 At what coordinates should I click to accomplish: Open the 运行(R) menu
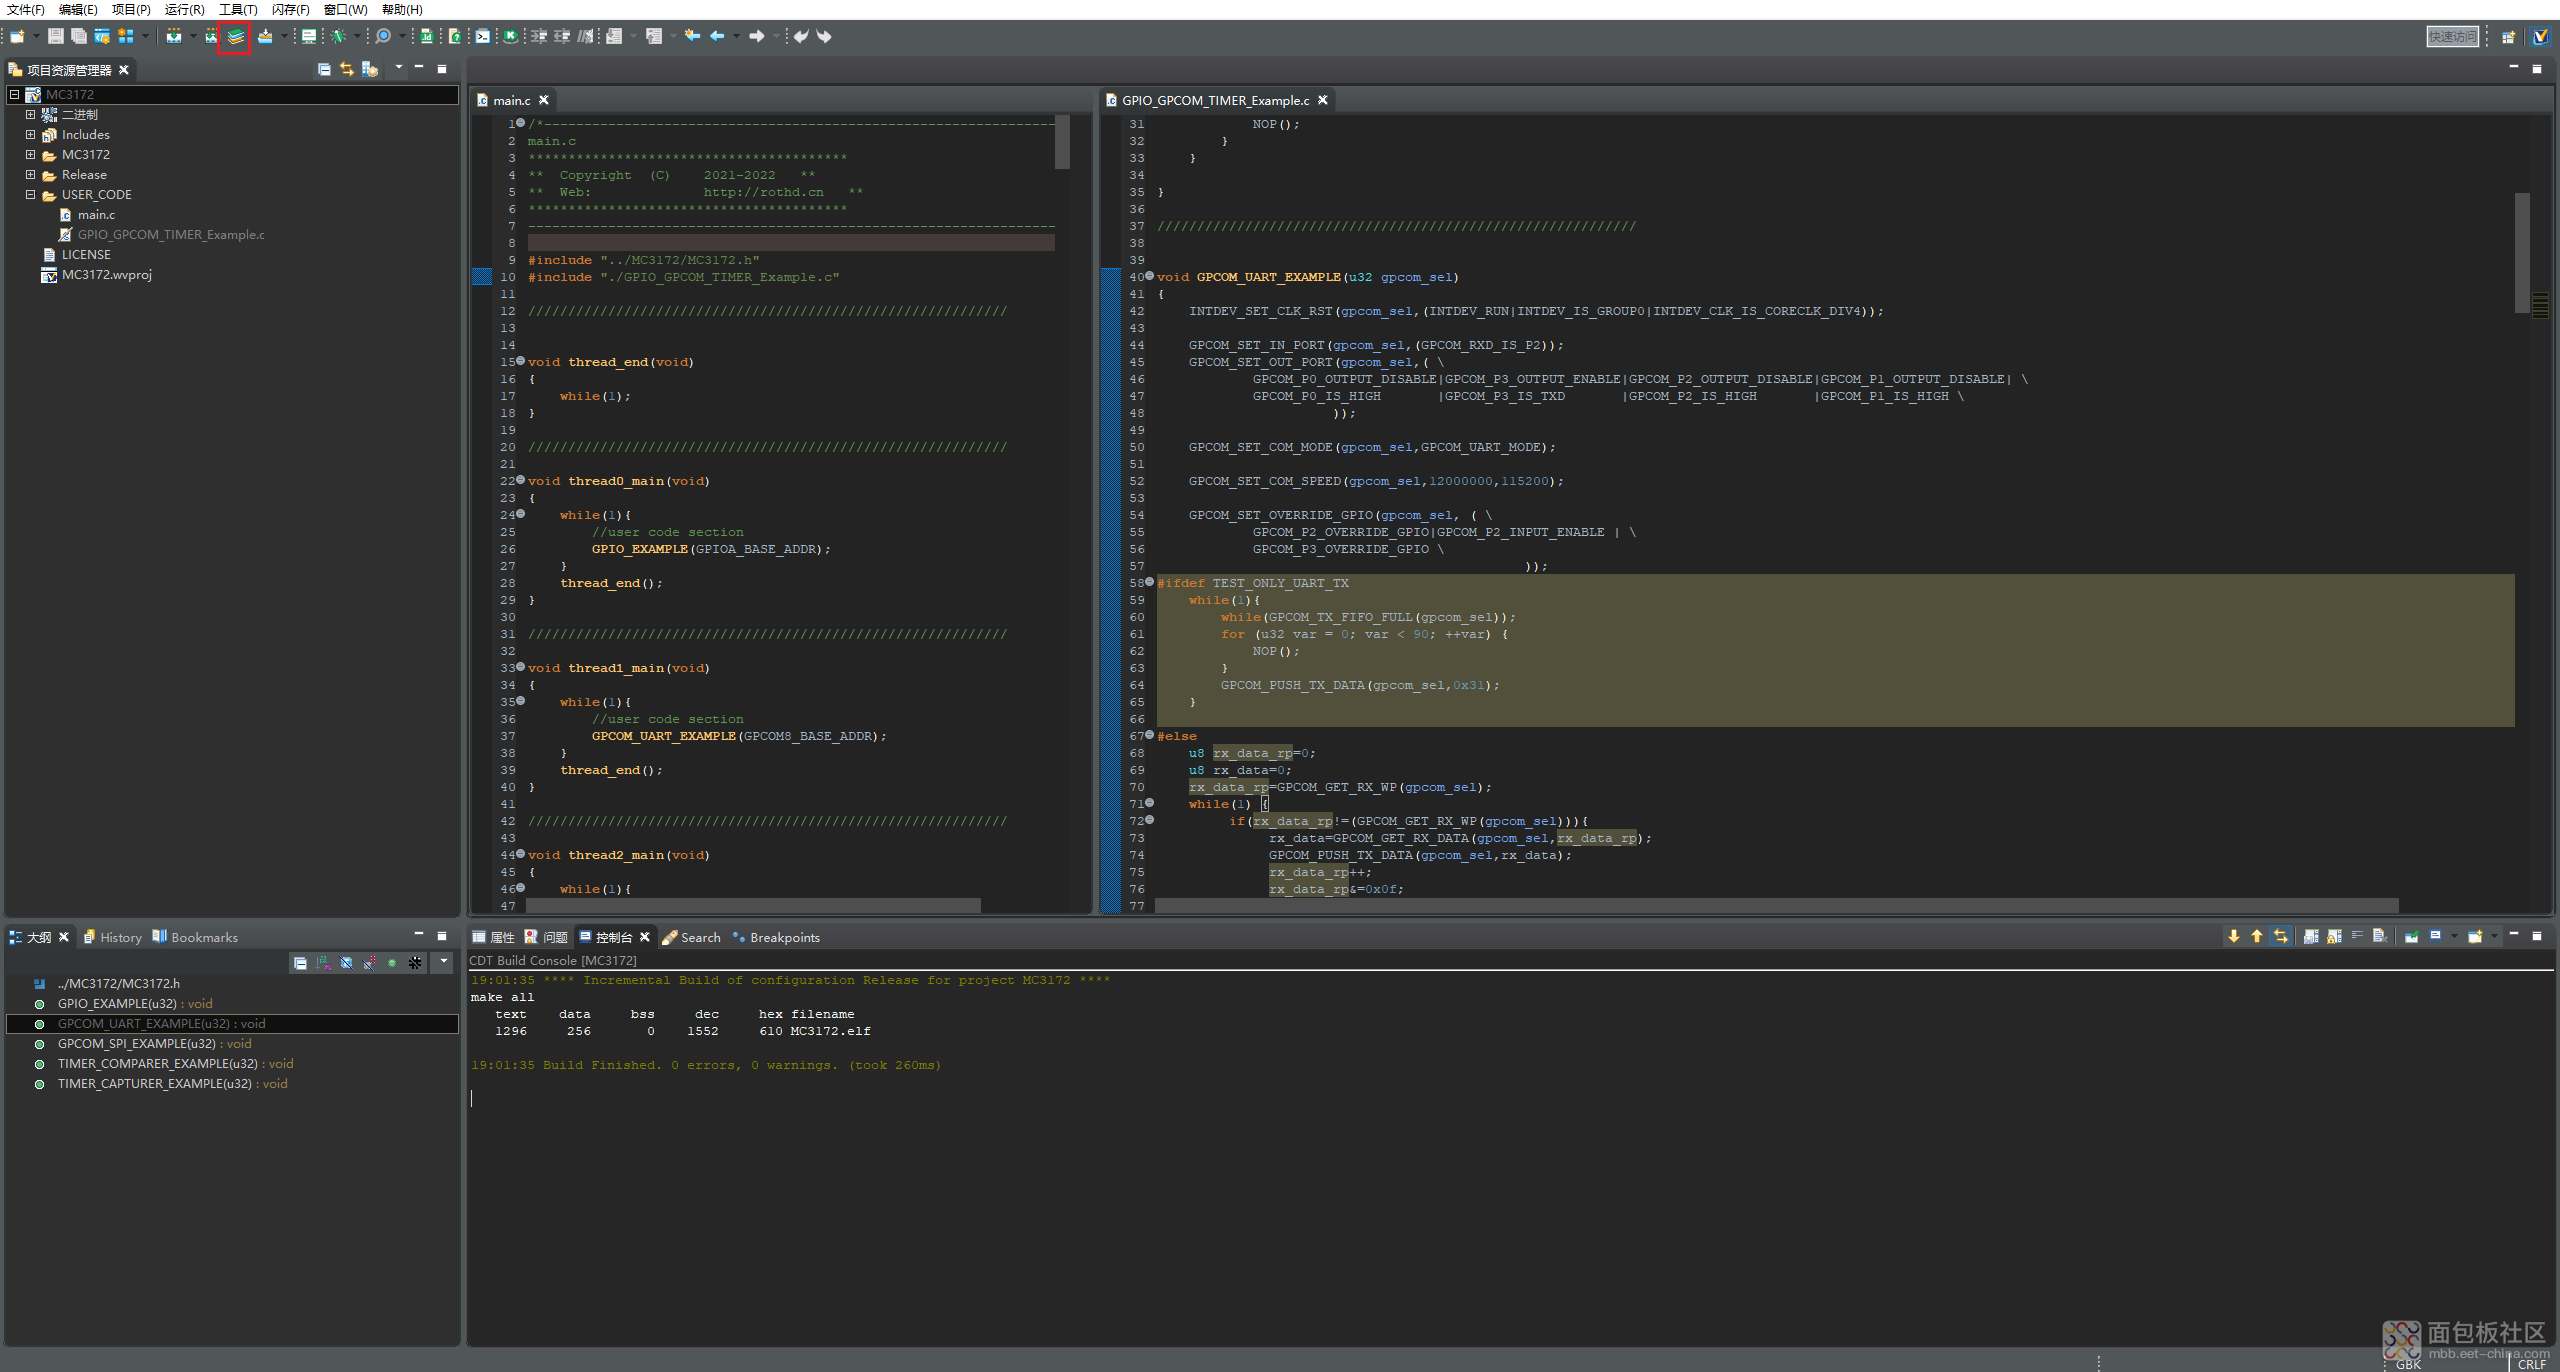[184, 9]
